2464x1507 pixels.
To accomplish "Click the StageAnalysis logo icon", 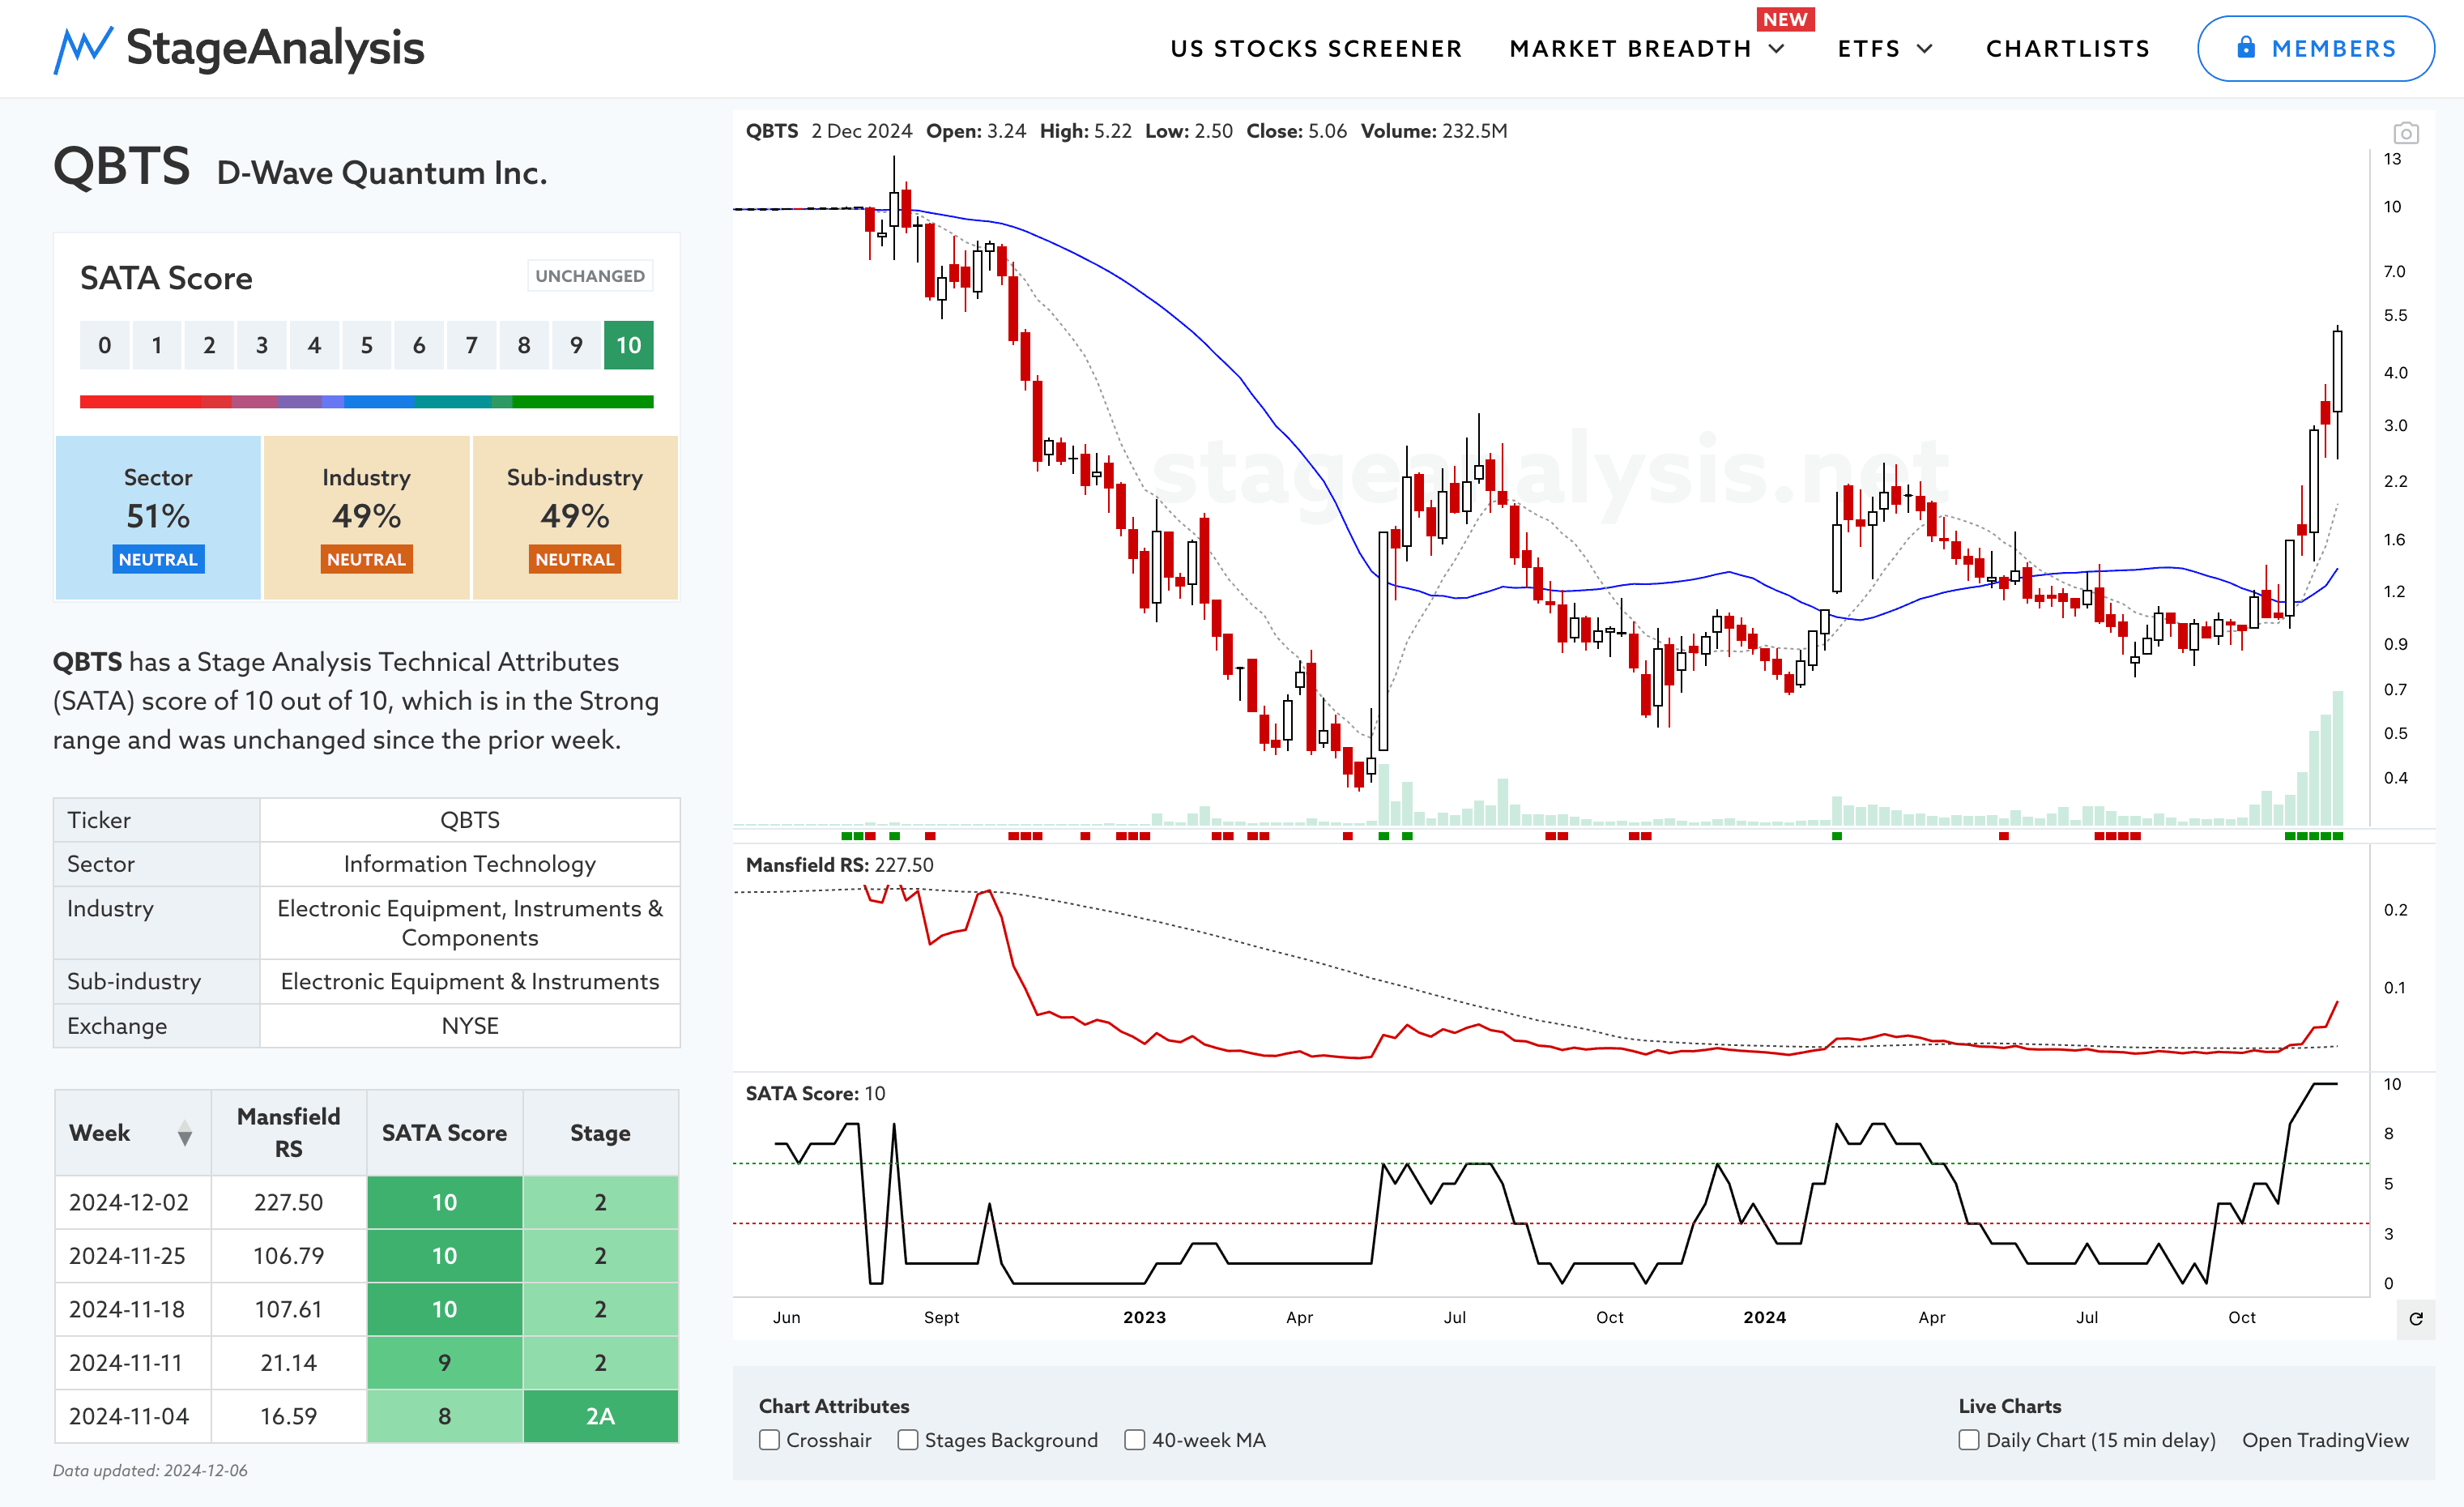I will (82, 49).
